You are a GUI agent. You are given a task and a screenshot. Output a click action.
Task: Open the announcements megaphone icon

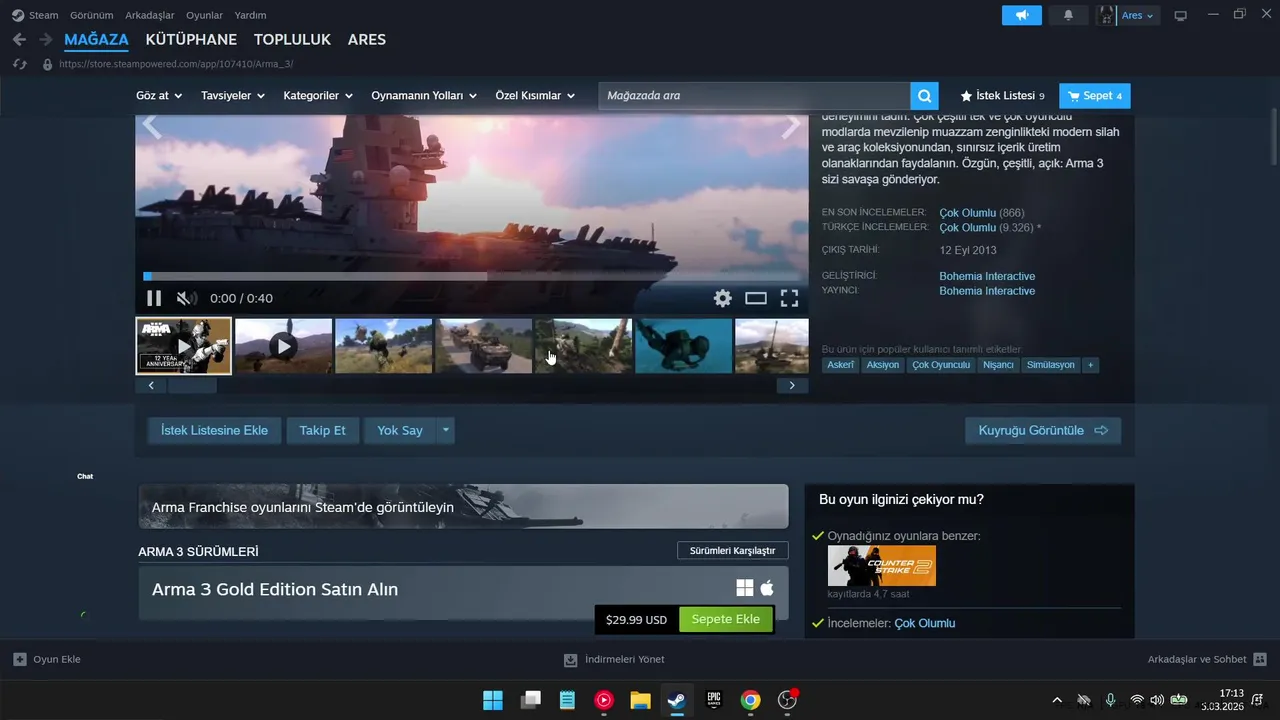click(1022, 15)
